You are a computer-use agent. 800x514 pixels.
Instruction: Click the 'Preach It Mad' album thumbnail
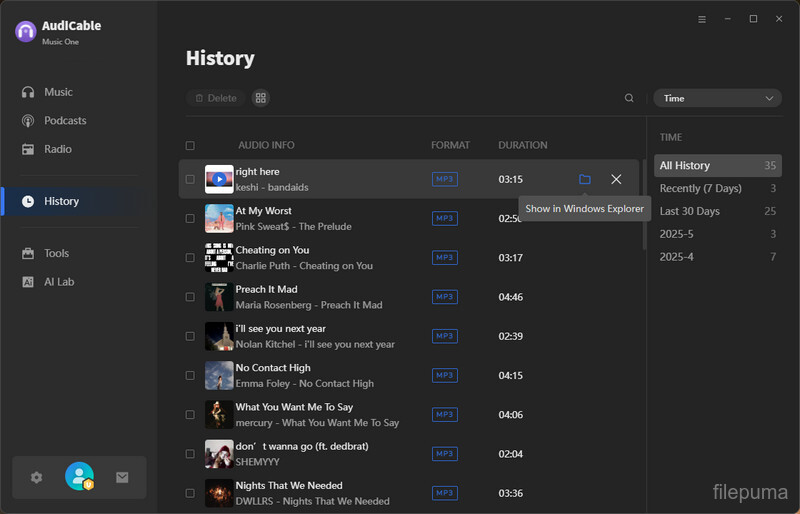coord(219,297)
